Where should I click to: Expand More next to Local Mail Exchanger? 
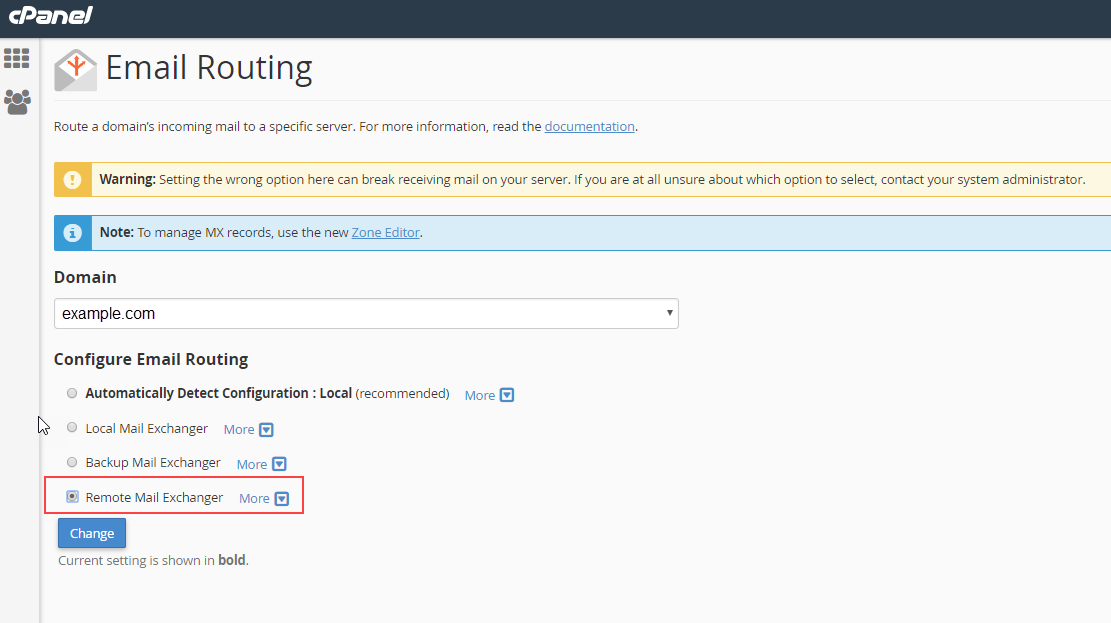click(248, 430)
